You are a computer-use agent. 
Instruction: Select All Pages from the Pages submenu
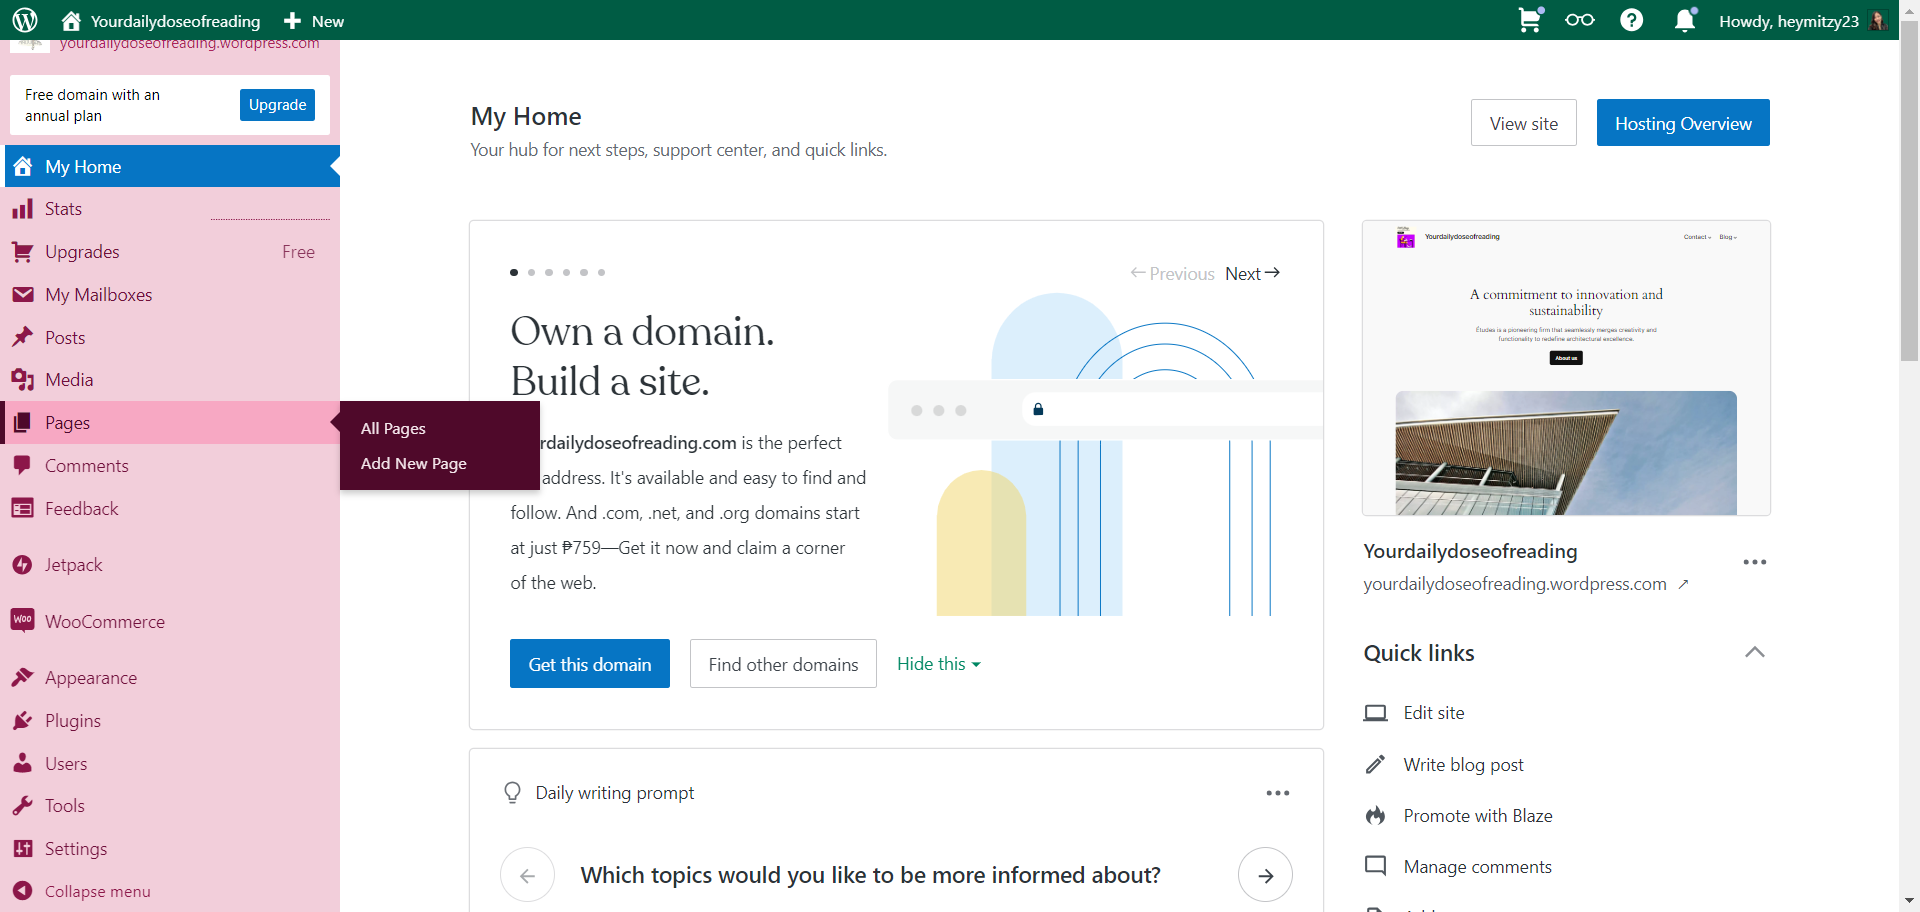pos(393,428)
